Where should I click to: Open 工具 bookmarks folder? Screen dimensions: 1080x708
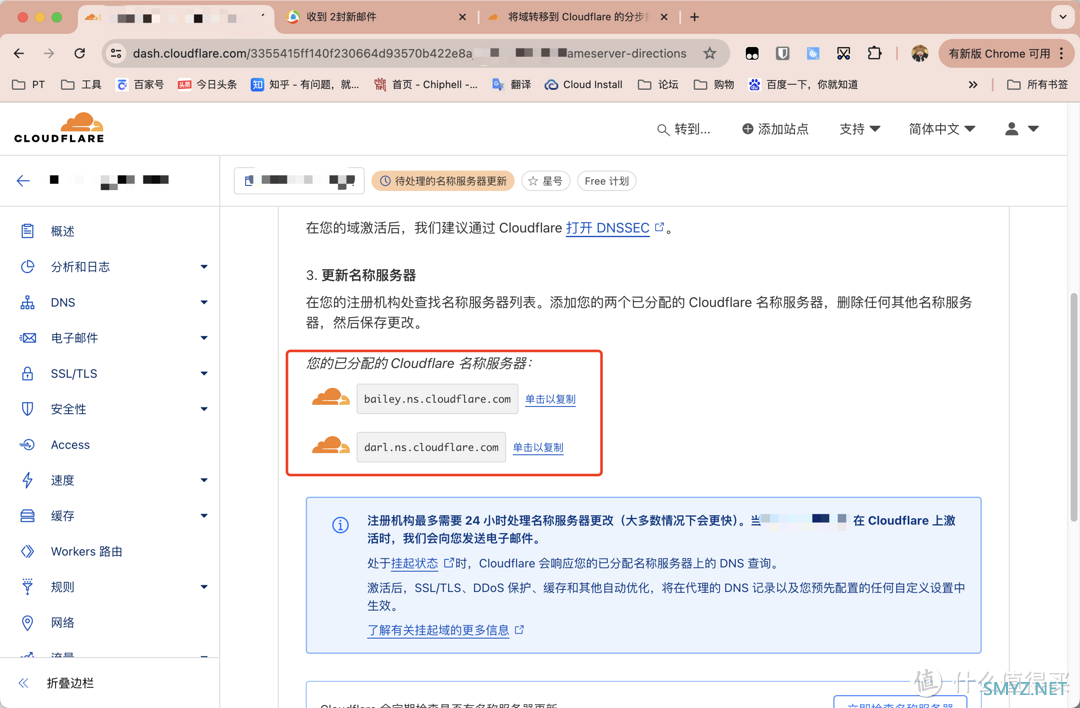[x=81, y=85]
